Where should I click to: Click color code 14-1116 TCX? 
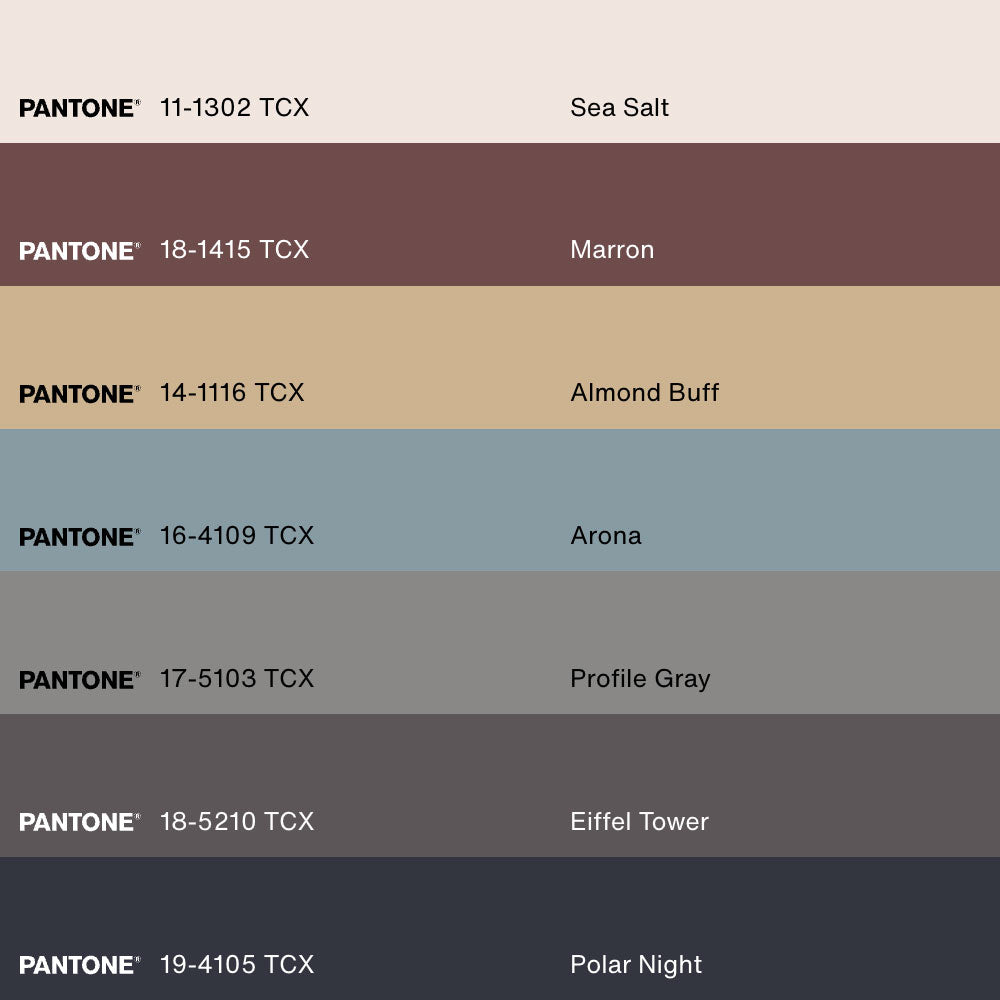pos(232,393)
